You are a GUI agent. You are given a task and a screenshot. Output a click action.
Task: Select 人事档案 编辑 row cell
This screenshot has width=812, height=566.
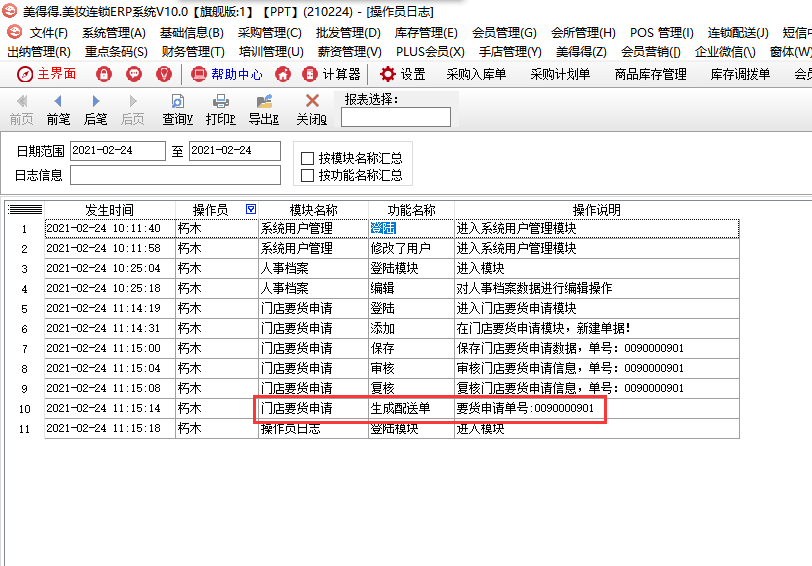coord(411,288)
